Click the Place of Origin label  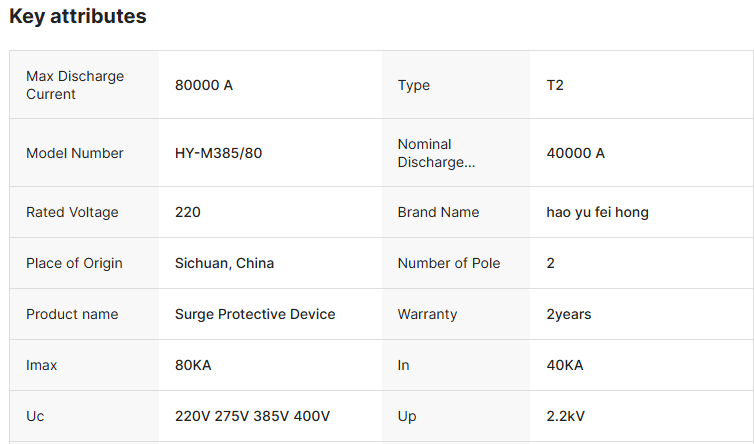click(74, 263)
